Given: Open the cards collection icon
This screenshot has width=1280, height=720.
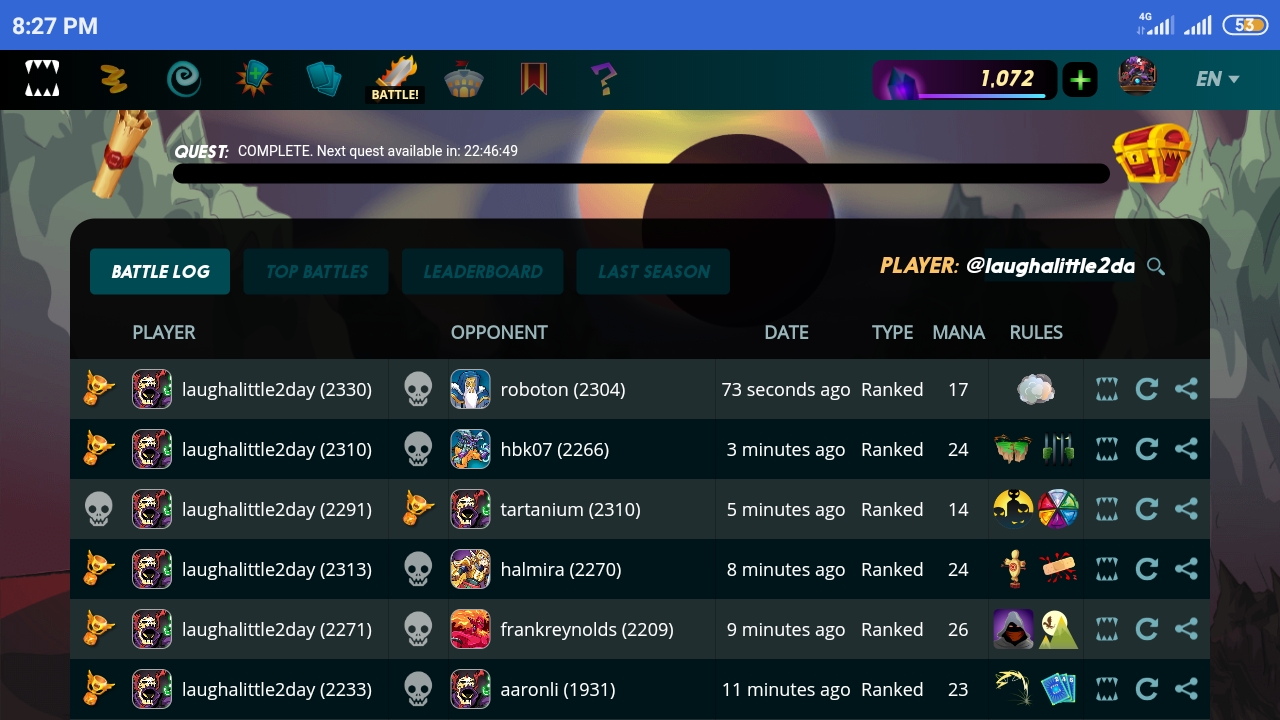Looking at the screenshot, I should coord(324,79).
